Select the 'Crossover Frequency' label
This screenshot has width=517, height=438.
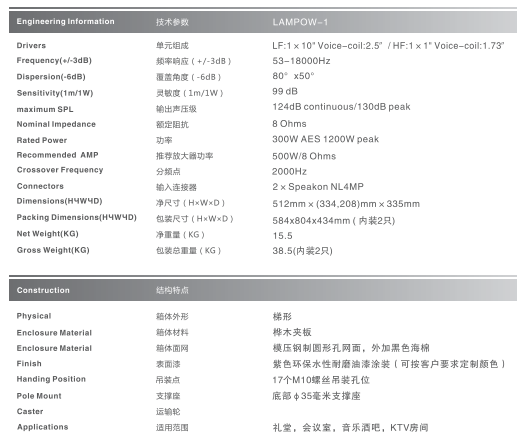[x=60, y=170]
